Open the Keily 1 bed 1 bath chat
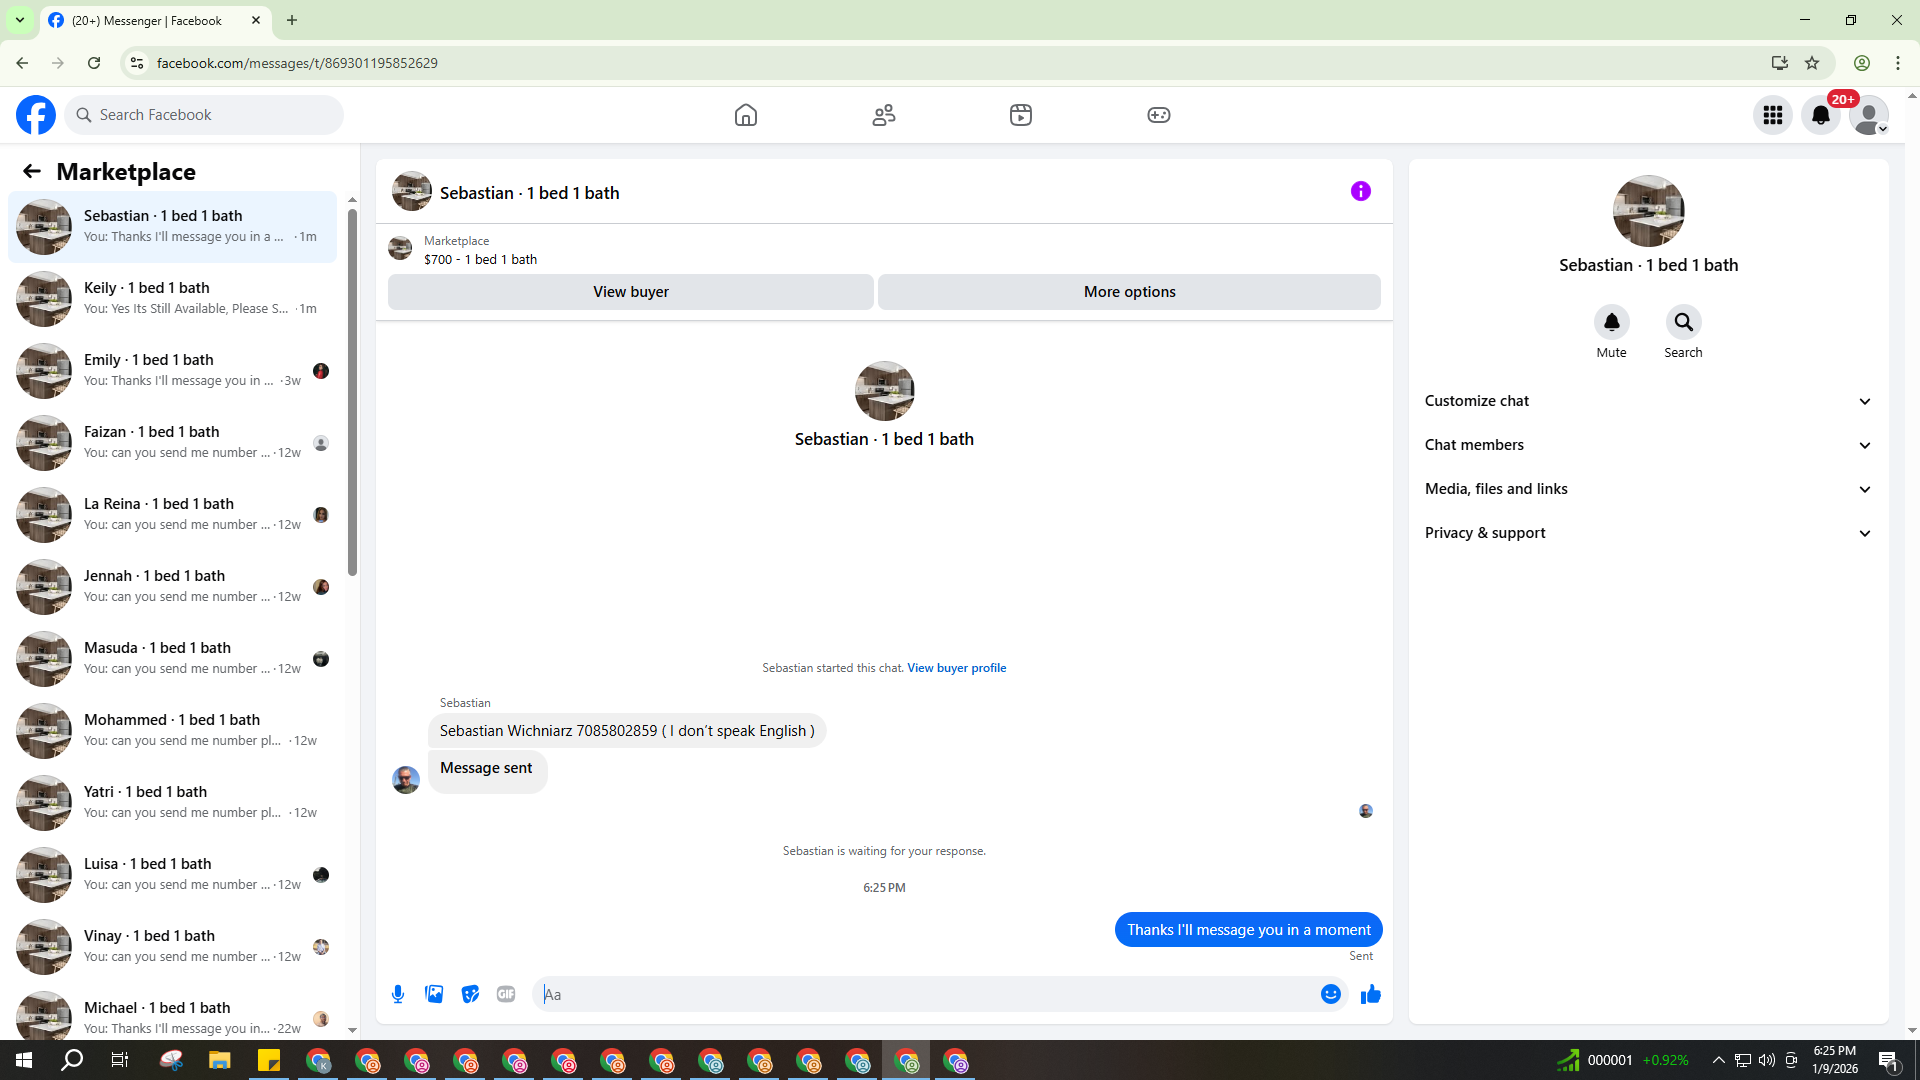1920x1080 pixels. click(173, 298)
